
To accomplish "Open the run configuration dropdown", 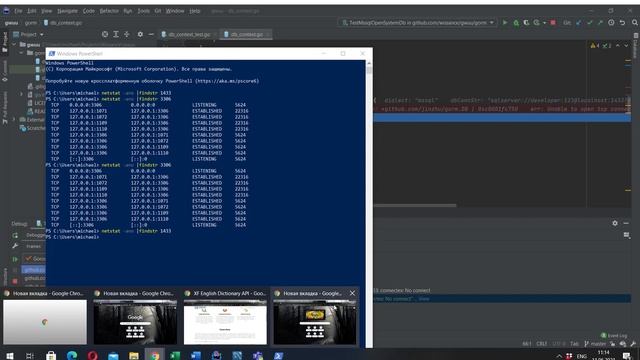I will [417, 23].
